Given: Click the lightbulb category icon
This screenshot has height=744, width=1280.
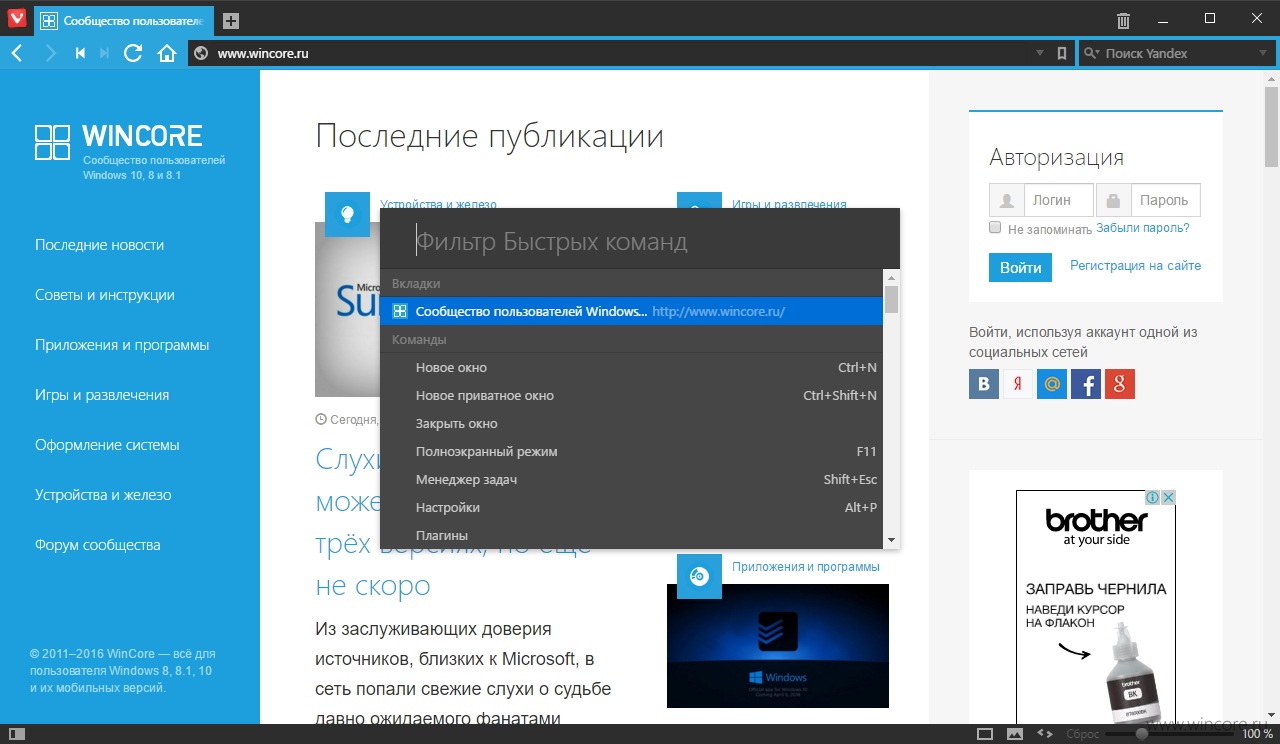Looking at the screenshot, I should click(348, 213).
